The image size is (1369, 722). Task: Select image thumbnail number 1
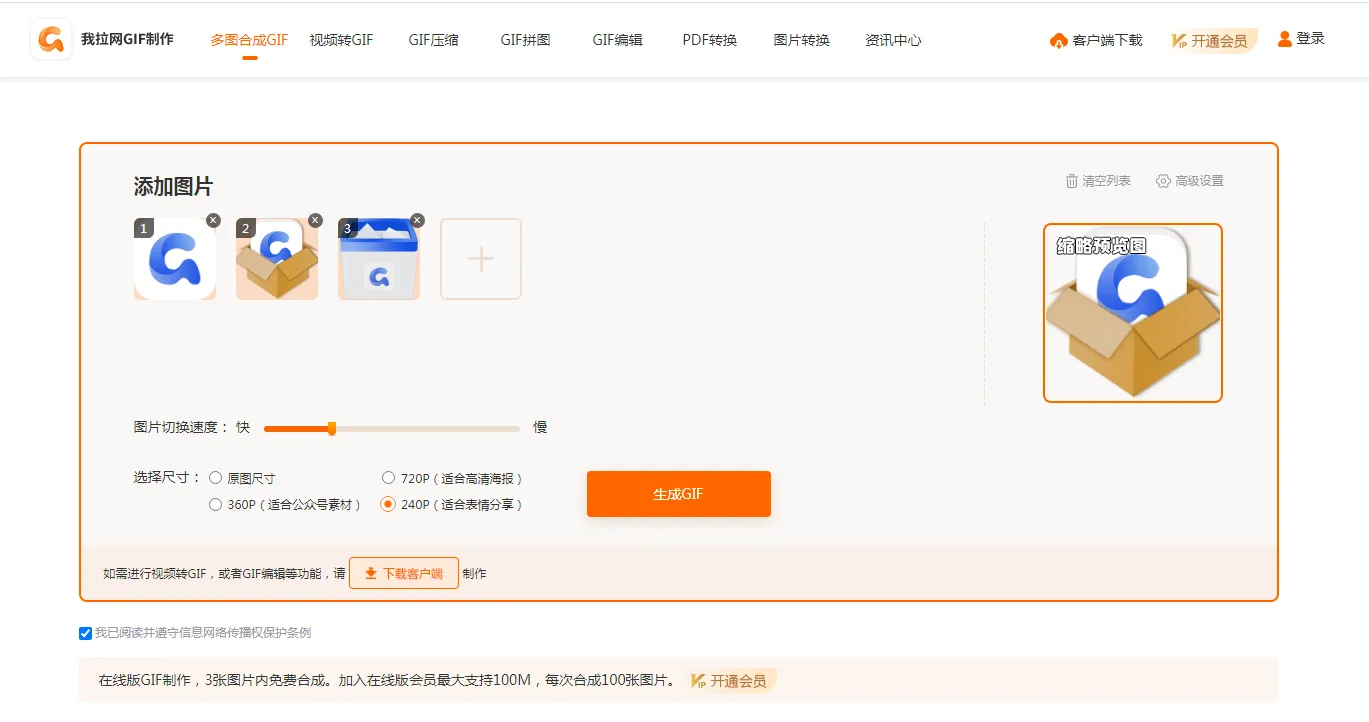(175, 260)
